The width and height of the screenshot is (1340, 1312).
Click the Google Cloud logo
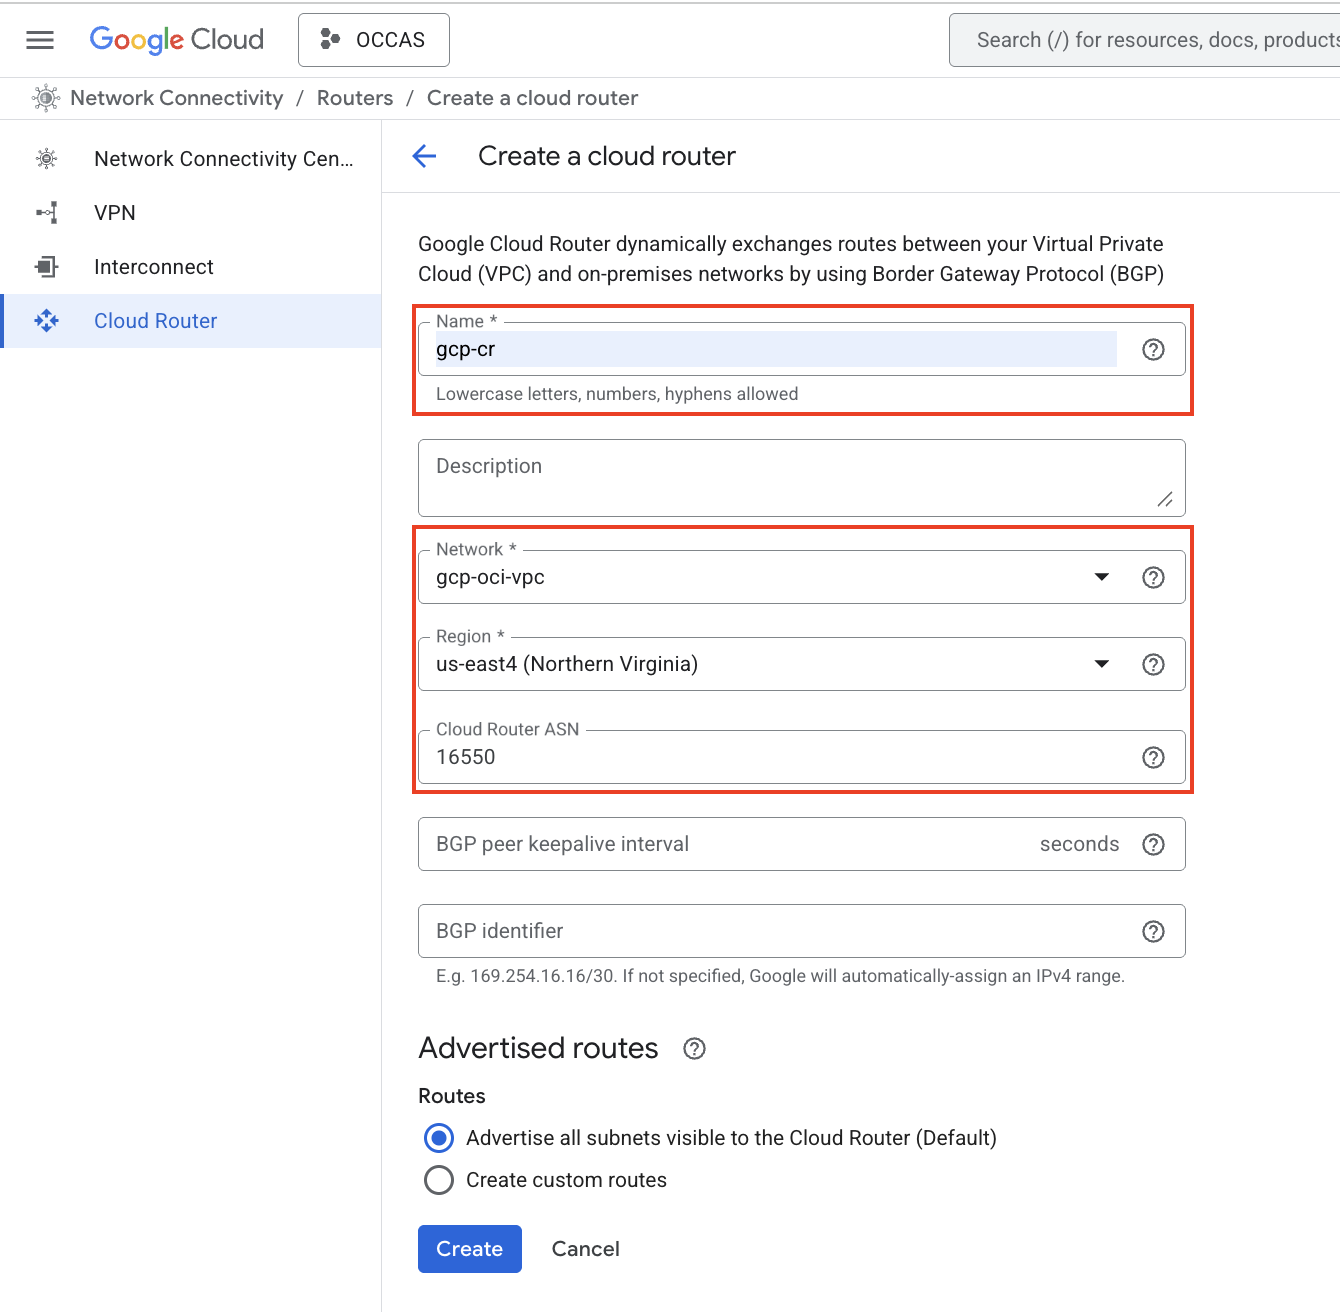click(177, 40)
